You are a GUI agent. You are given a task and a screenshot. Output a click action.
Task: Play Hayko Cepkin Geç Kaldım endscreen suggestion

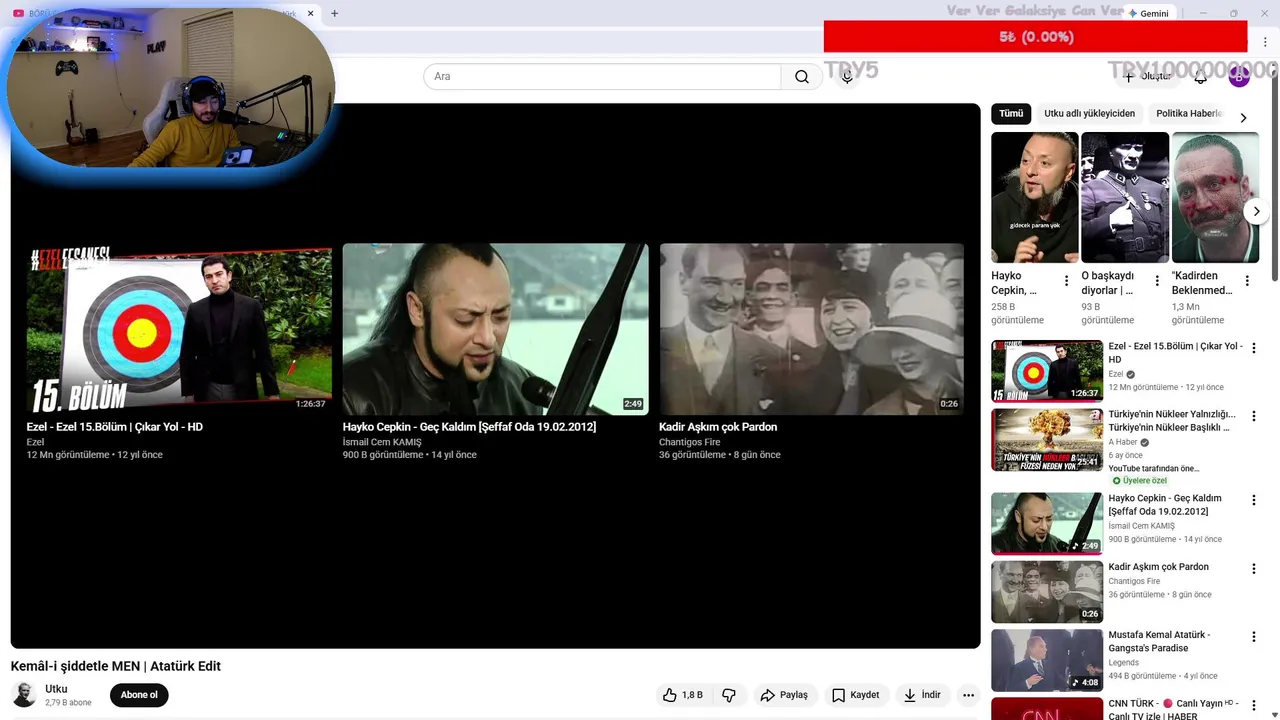tap(495, 330)
